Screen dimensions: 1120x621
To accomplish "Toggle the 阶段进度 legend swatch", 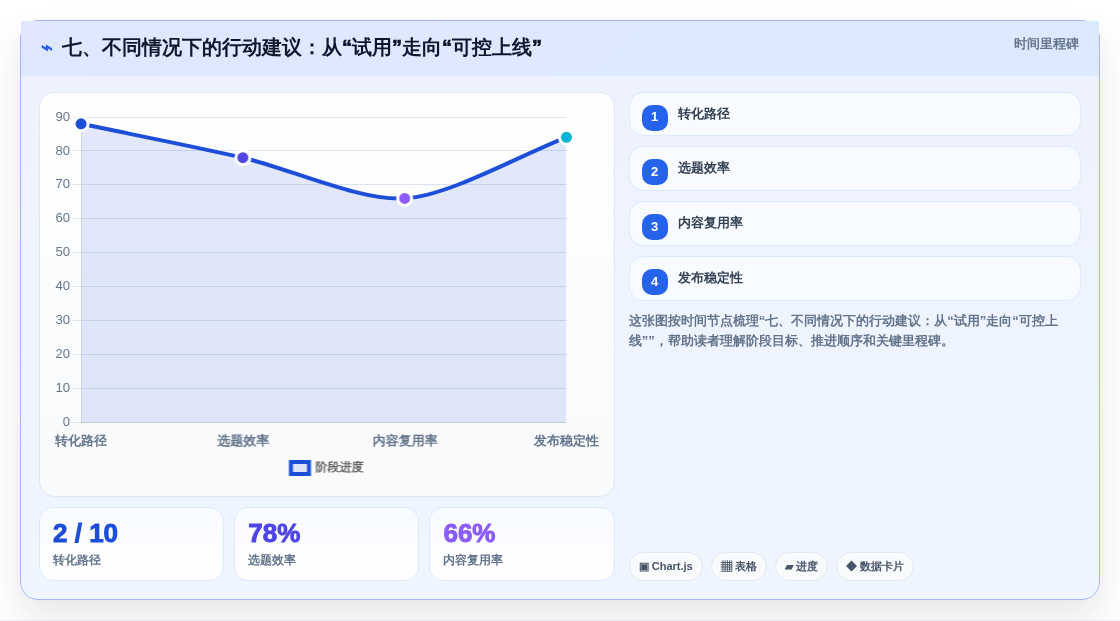I will pos(299,467).
